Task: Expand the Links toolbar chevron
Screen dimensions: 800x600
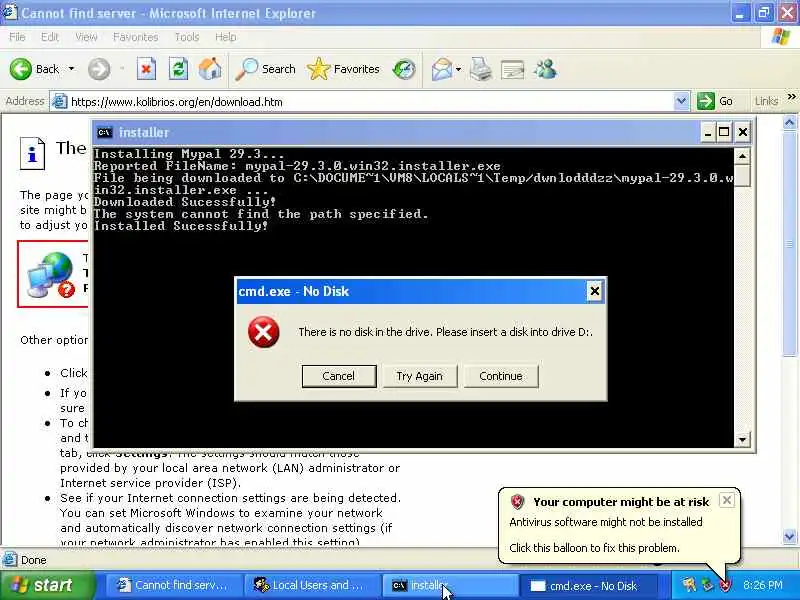Action: pos(791,97)
